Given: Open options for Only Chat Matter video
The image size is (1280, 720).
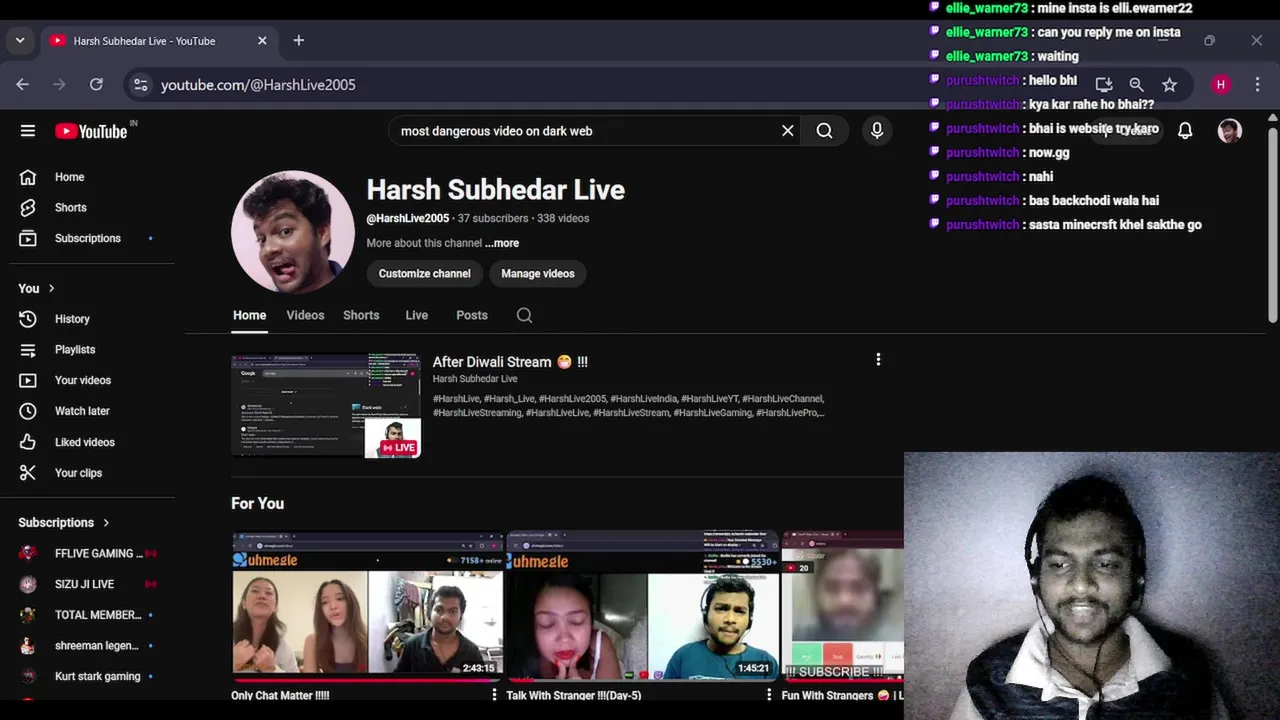Looking at the screenshot, I should point(494,695).
